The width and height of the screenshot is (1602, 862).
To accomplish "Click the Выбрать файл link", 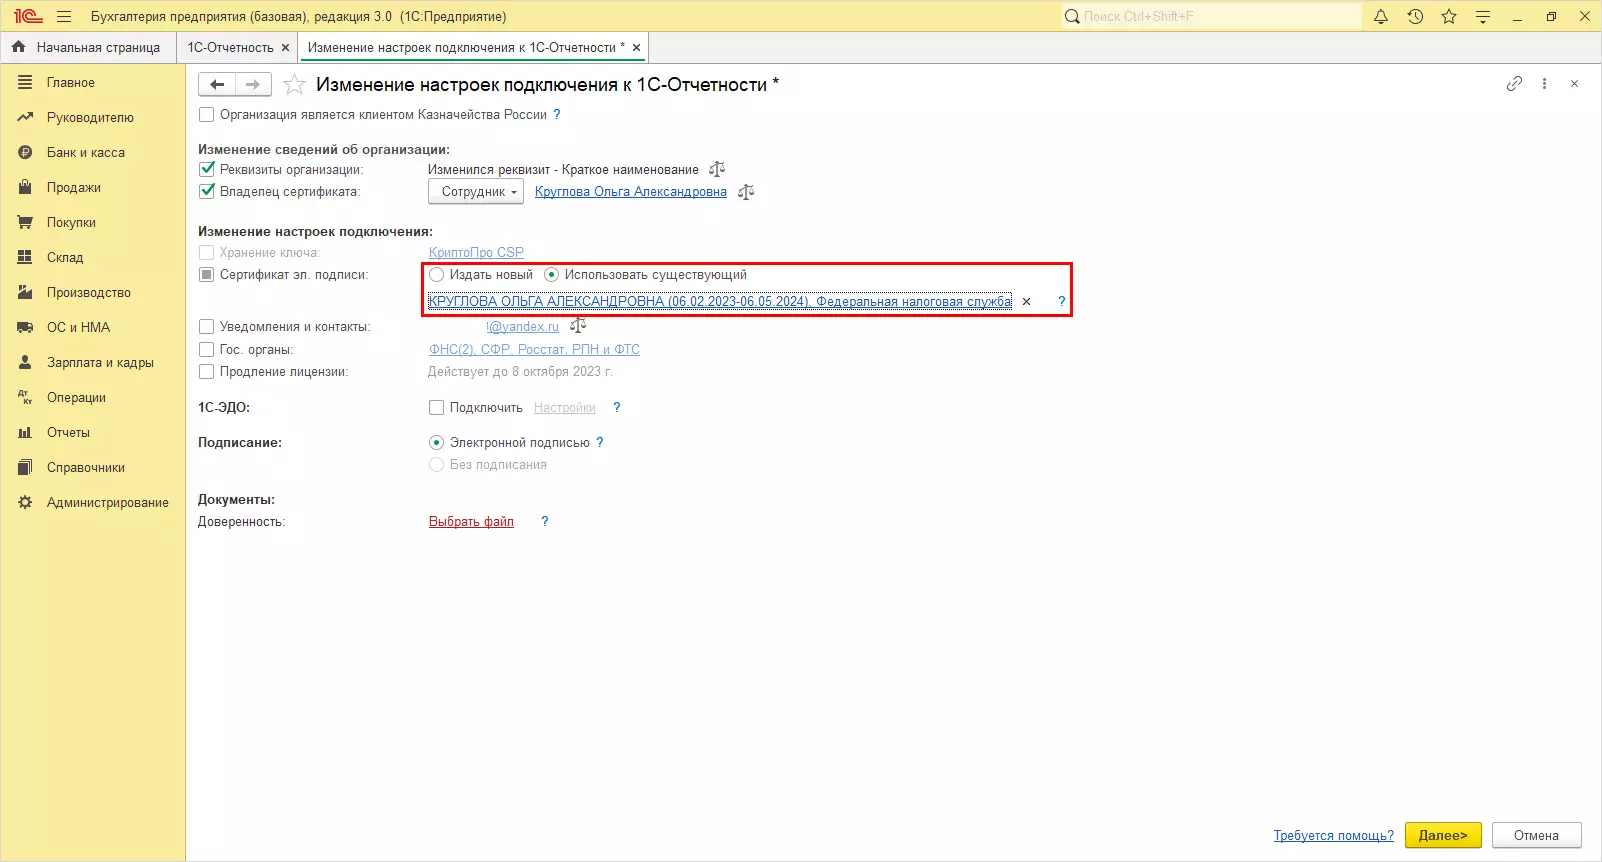I will [x=471, y=521].
